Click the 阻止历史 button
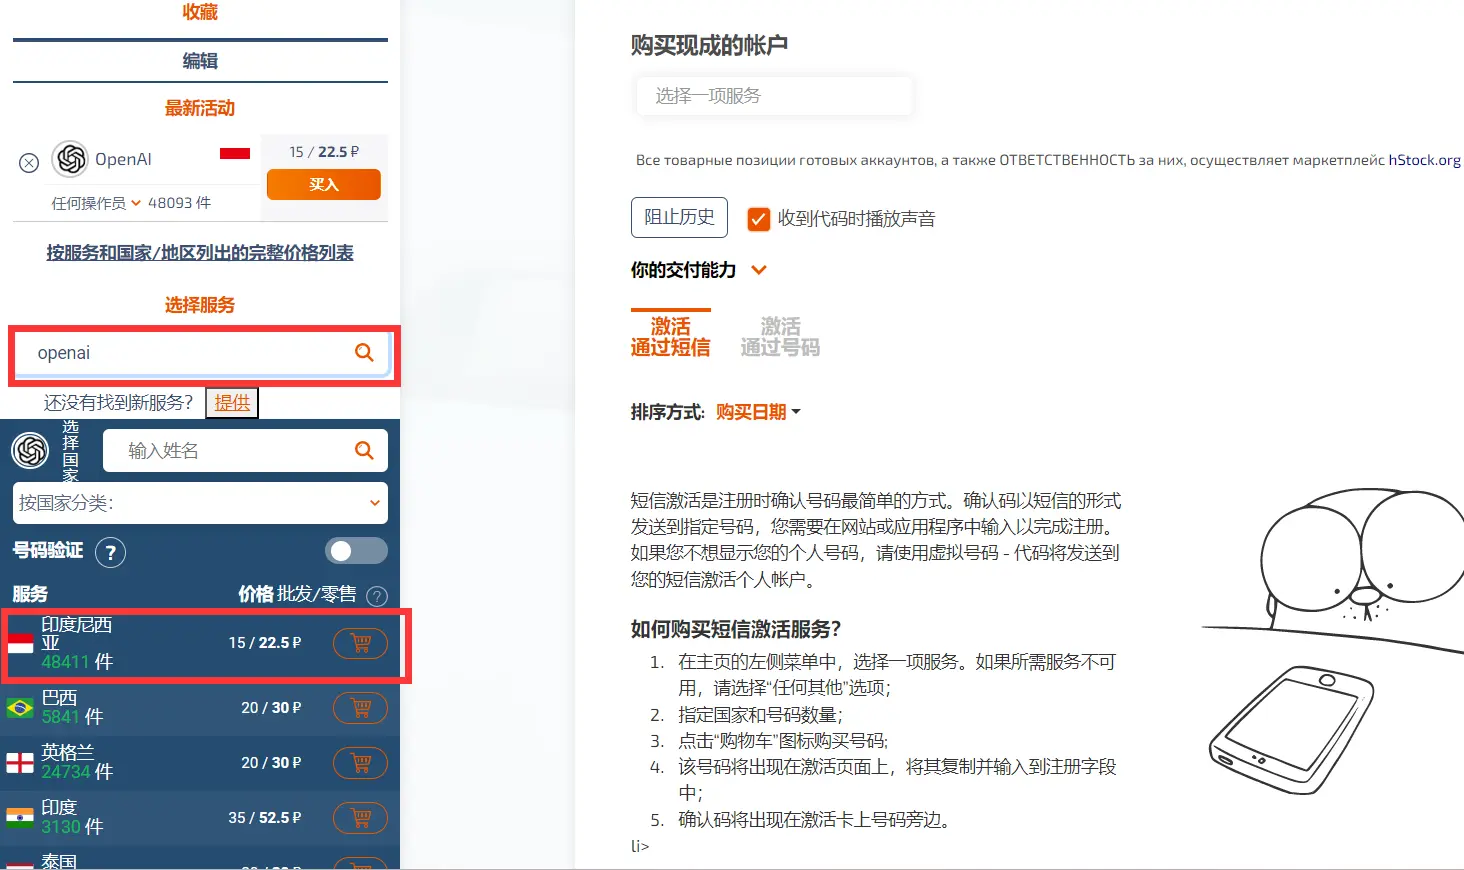This screenshot has height=870, width=1464. (679, 217)
